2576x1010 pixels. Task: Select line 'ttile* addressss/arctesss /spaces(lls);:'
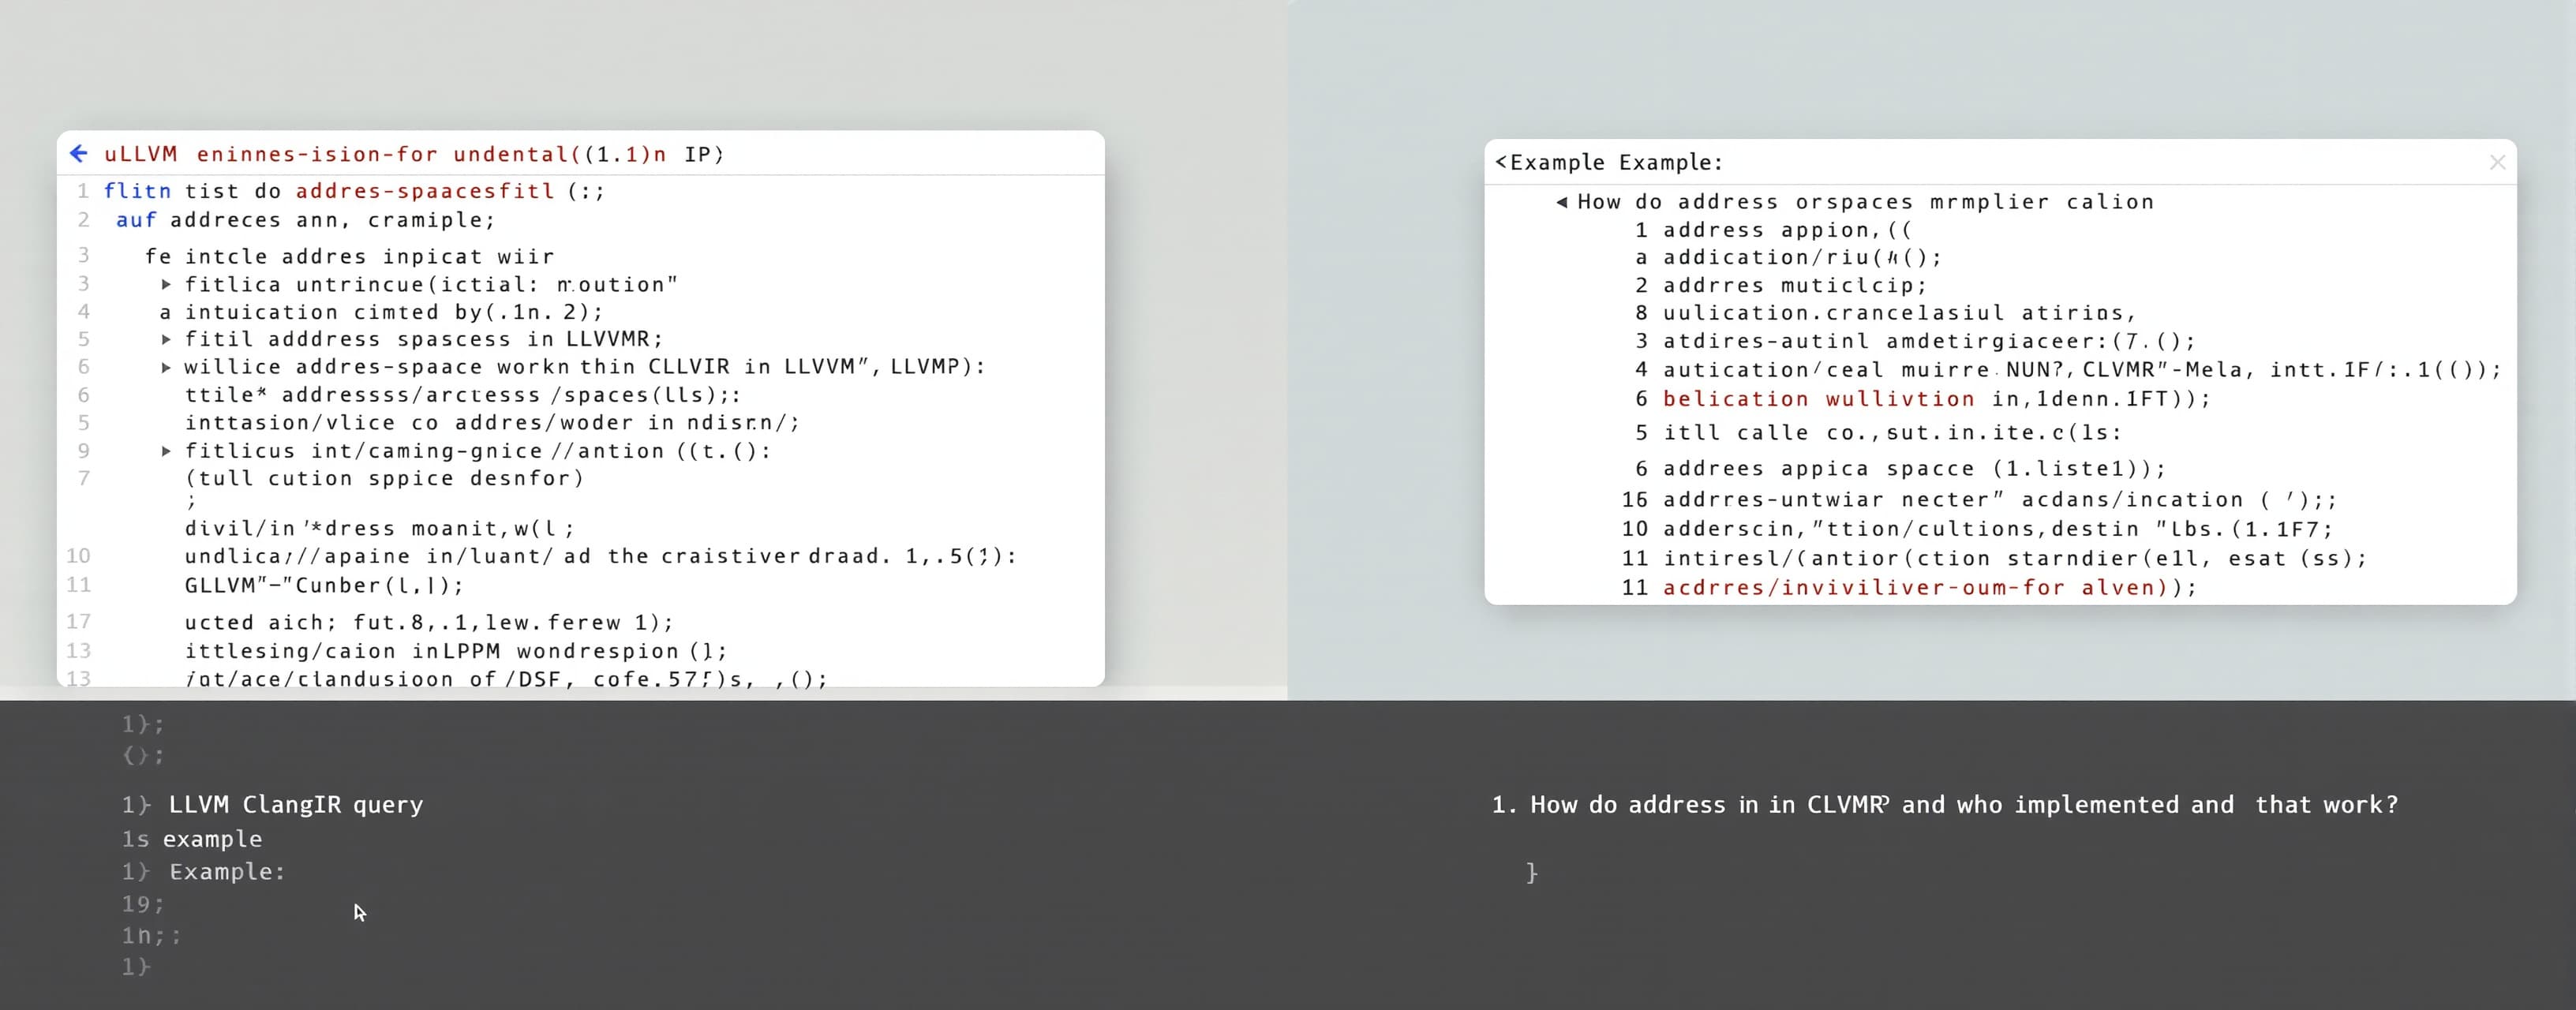click(x=463, y=396)
